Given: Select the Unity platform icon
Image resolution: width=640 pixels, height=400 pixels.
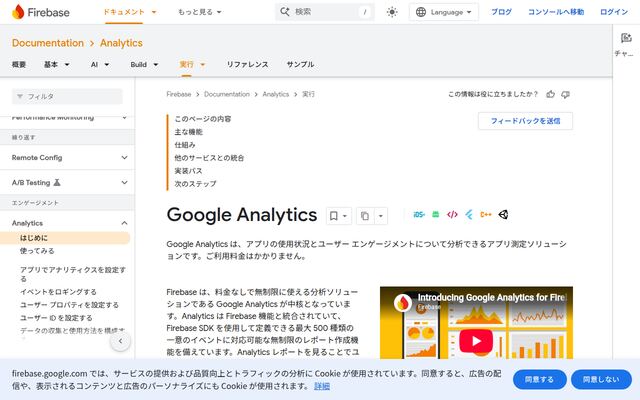Looking at the screenshot, I should 503,215.
